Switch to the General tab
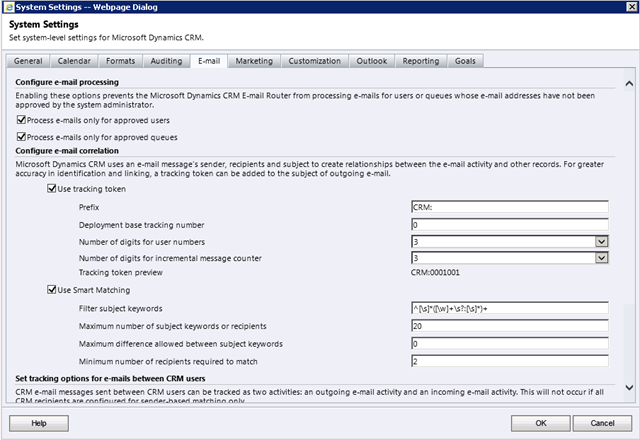The image size is (640, 440). (29, 61)
